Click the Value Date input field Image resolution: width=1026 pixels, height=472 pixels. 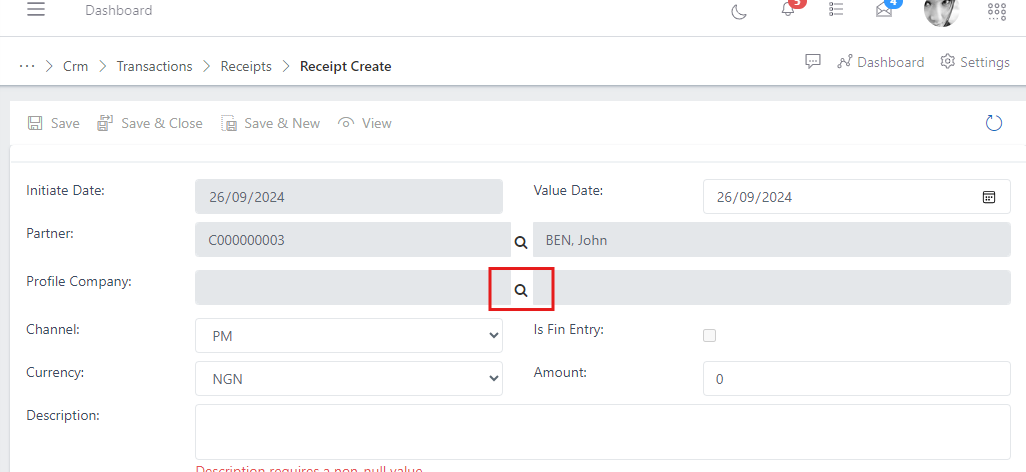coord(857,196)
